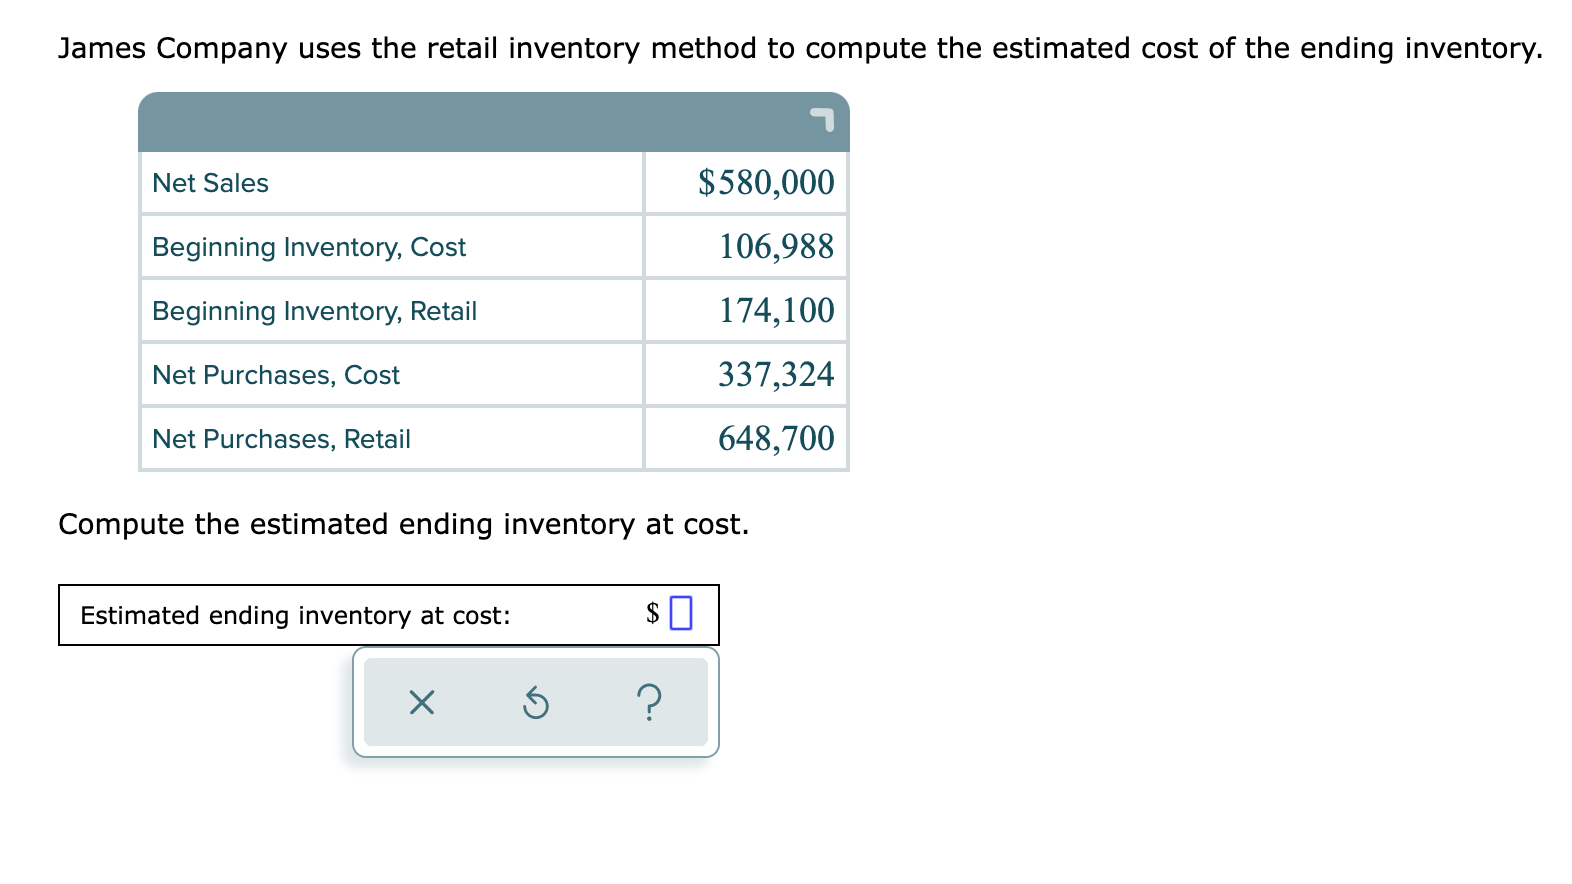Click the ending inventory answer input box
The width and height of the screenshot is (1572, 884).
(x=681, y=613)
